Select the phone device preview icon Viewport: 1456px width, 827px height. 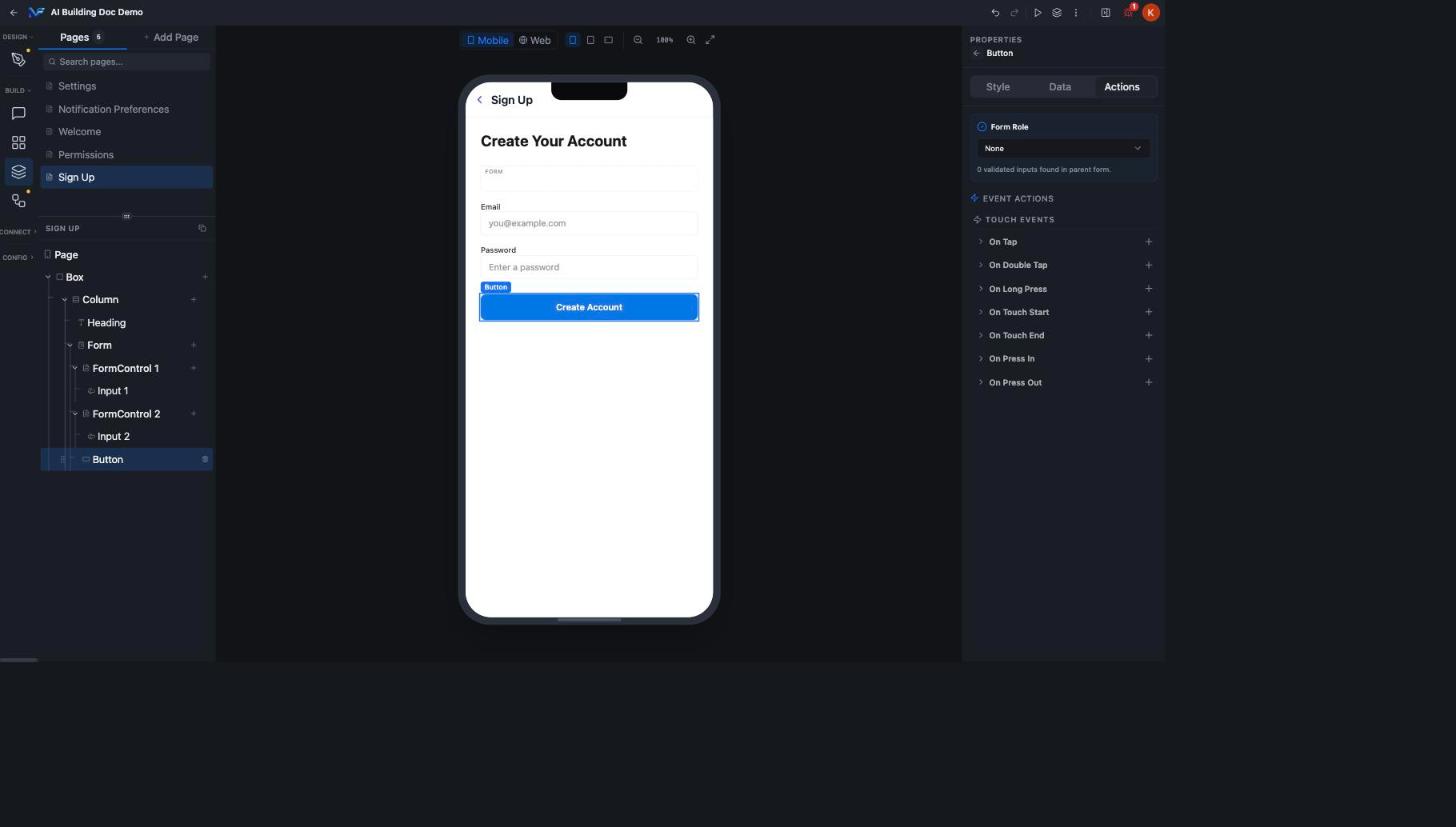[573, 40]
